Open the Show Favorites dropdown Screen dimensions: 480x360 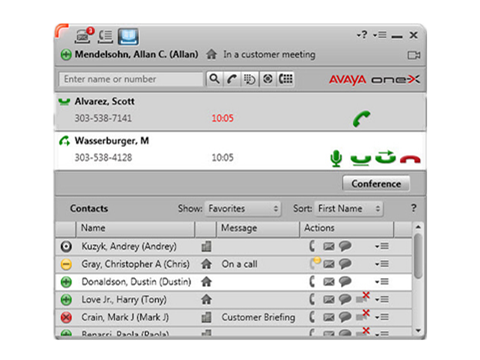pos(243,209)
